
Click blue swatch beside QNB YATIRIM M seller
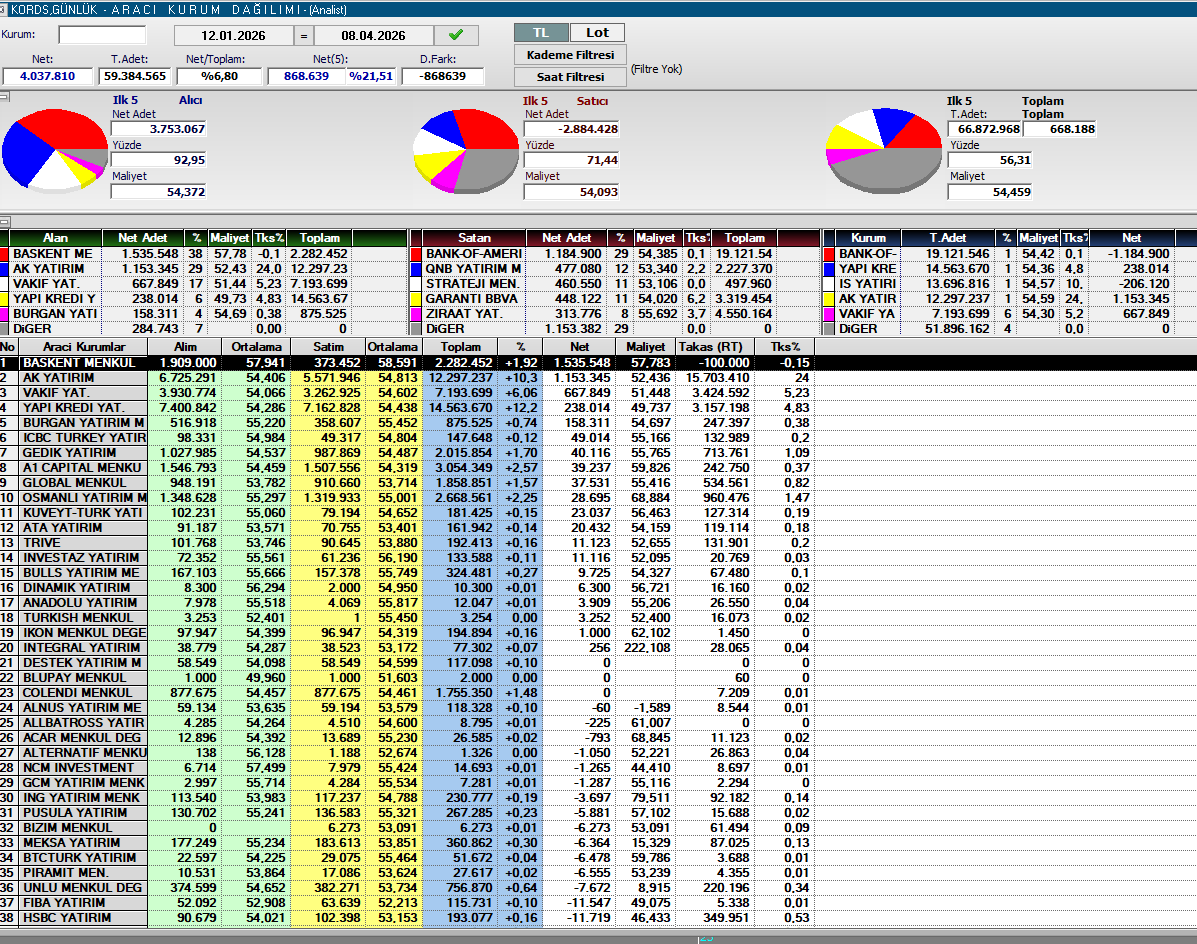click(416, 269)
